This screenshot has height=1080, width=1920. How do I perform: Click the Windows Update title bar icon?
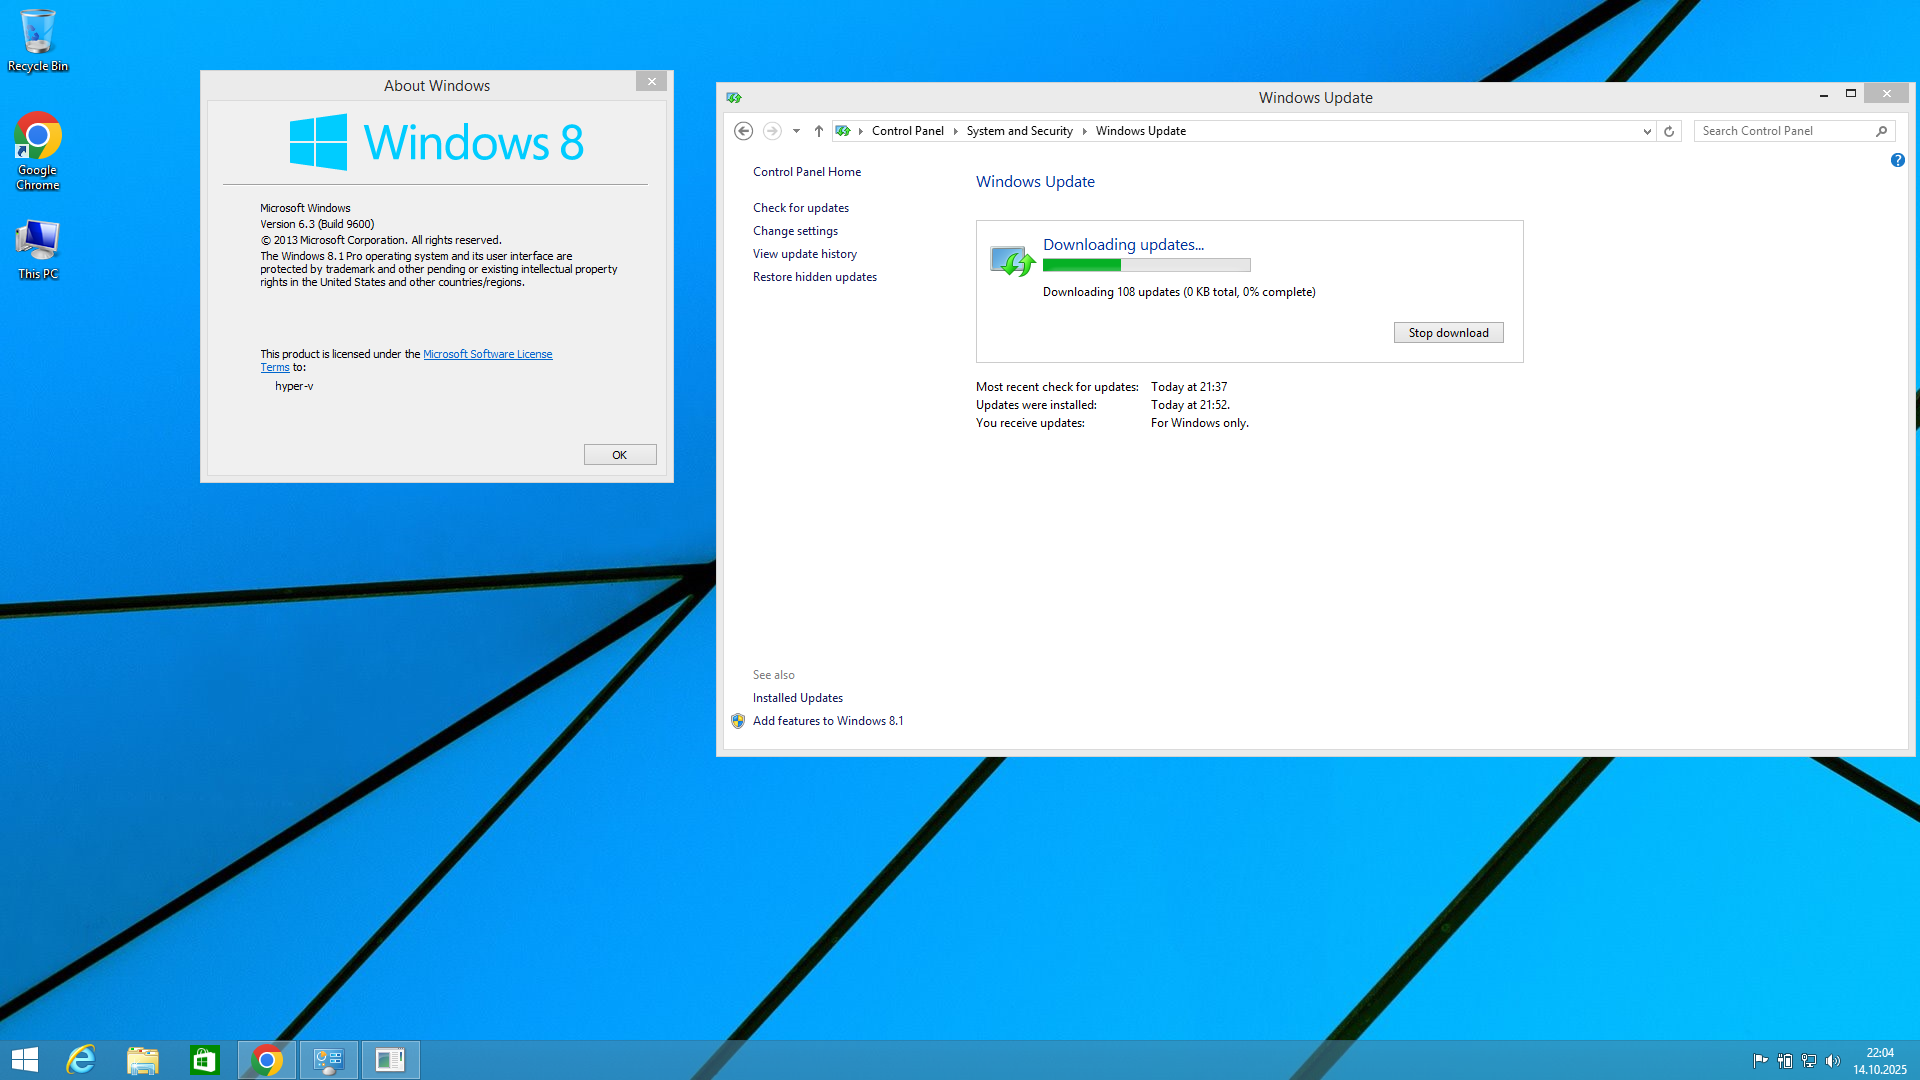[734, 98]
